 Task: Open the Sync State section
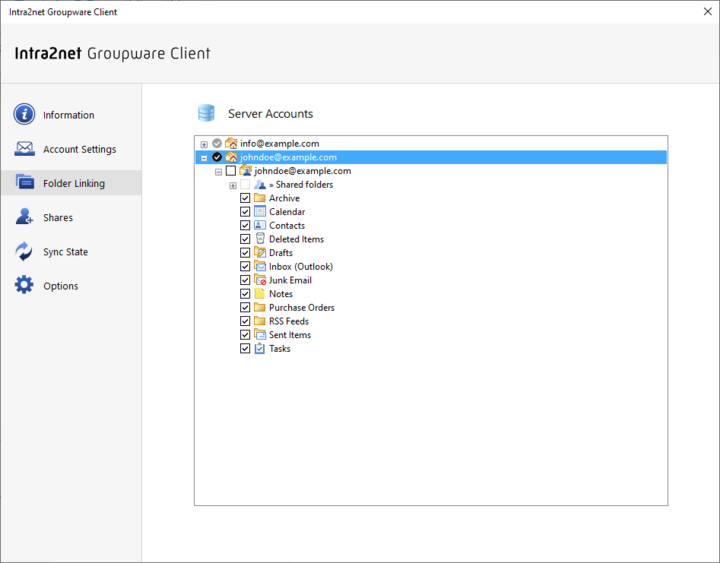71,252
